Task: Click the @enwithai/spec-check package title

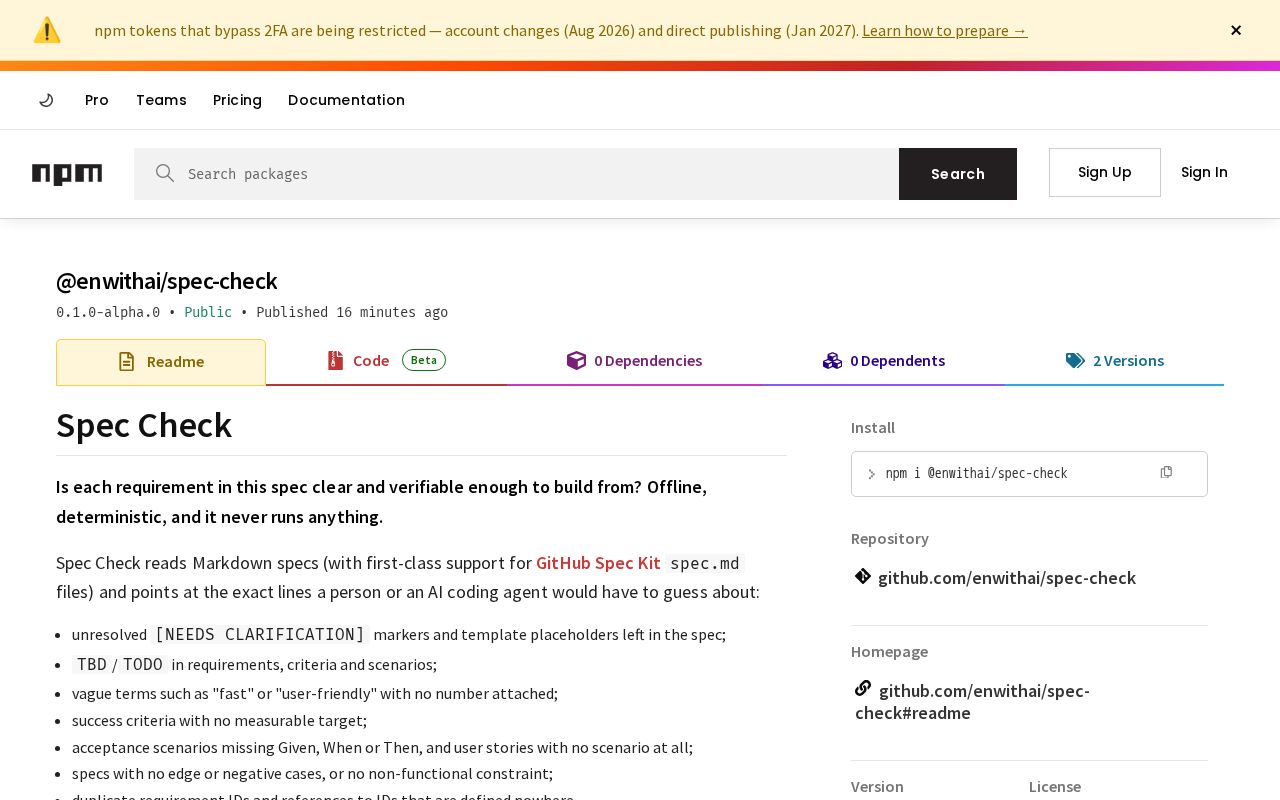Action: coord(167,281)
